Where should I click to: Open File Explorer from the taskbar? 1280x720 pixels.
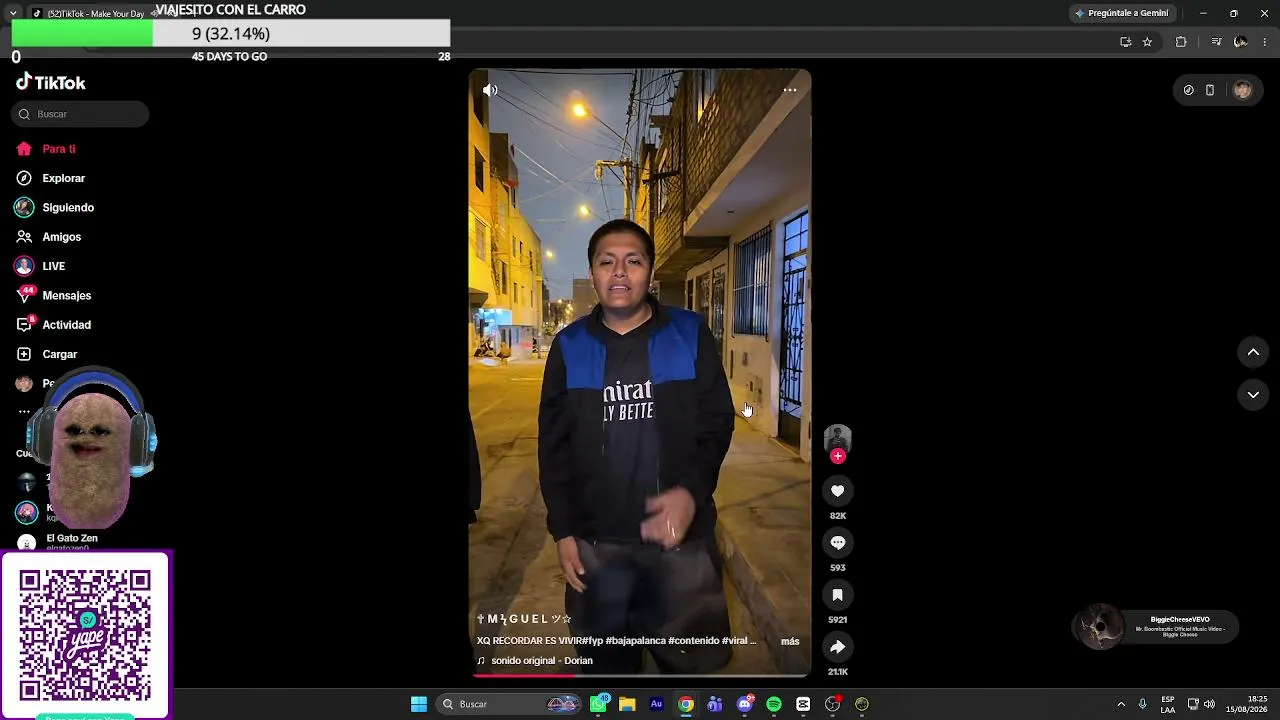click(x=627, y=704)
